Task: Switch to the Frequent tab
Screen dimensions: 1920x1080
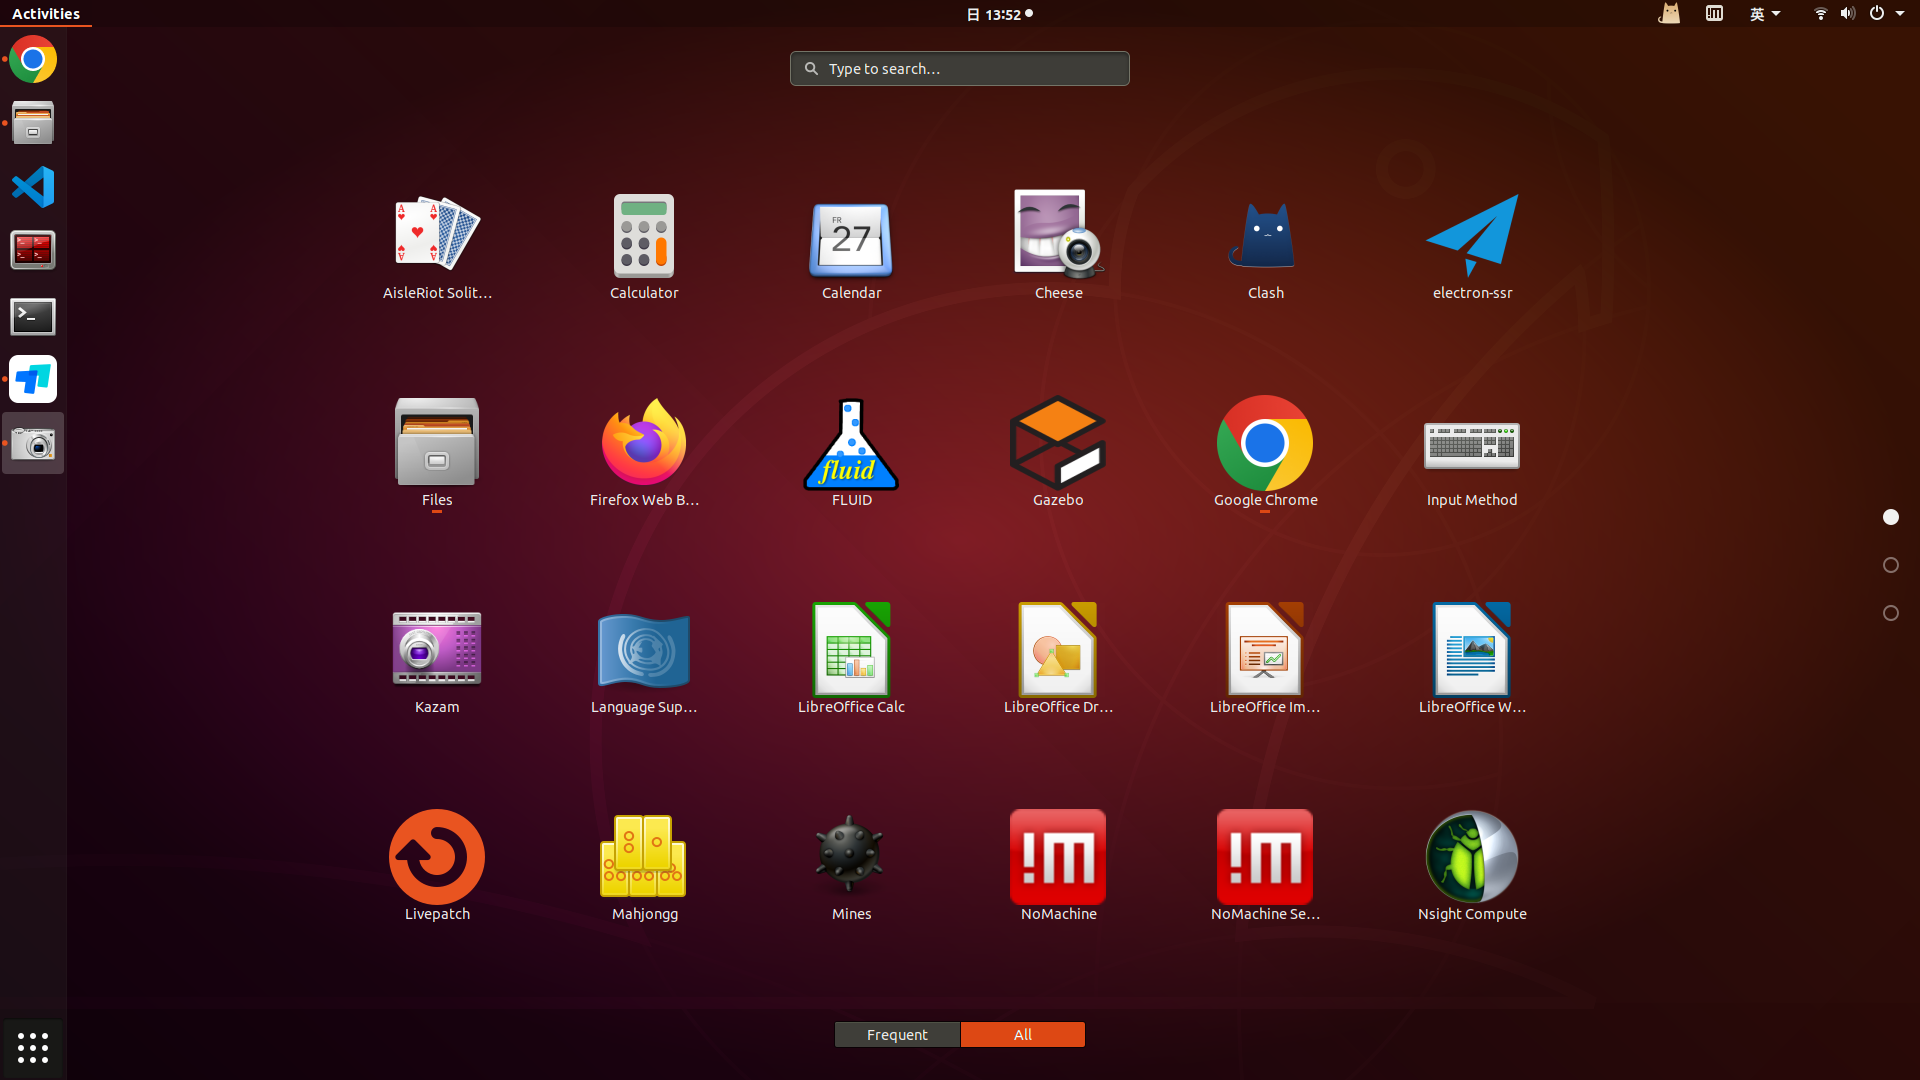Action: click(x=897, y=1034)
